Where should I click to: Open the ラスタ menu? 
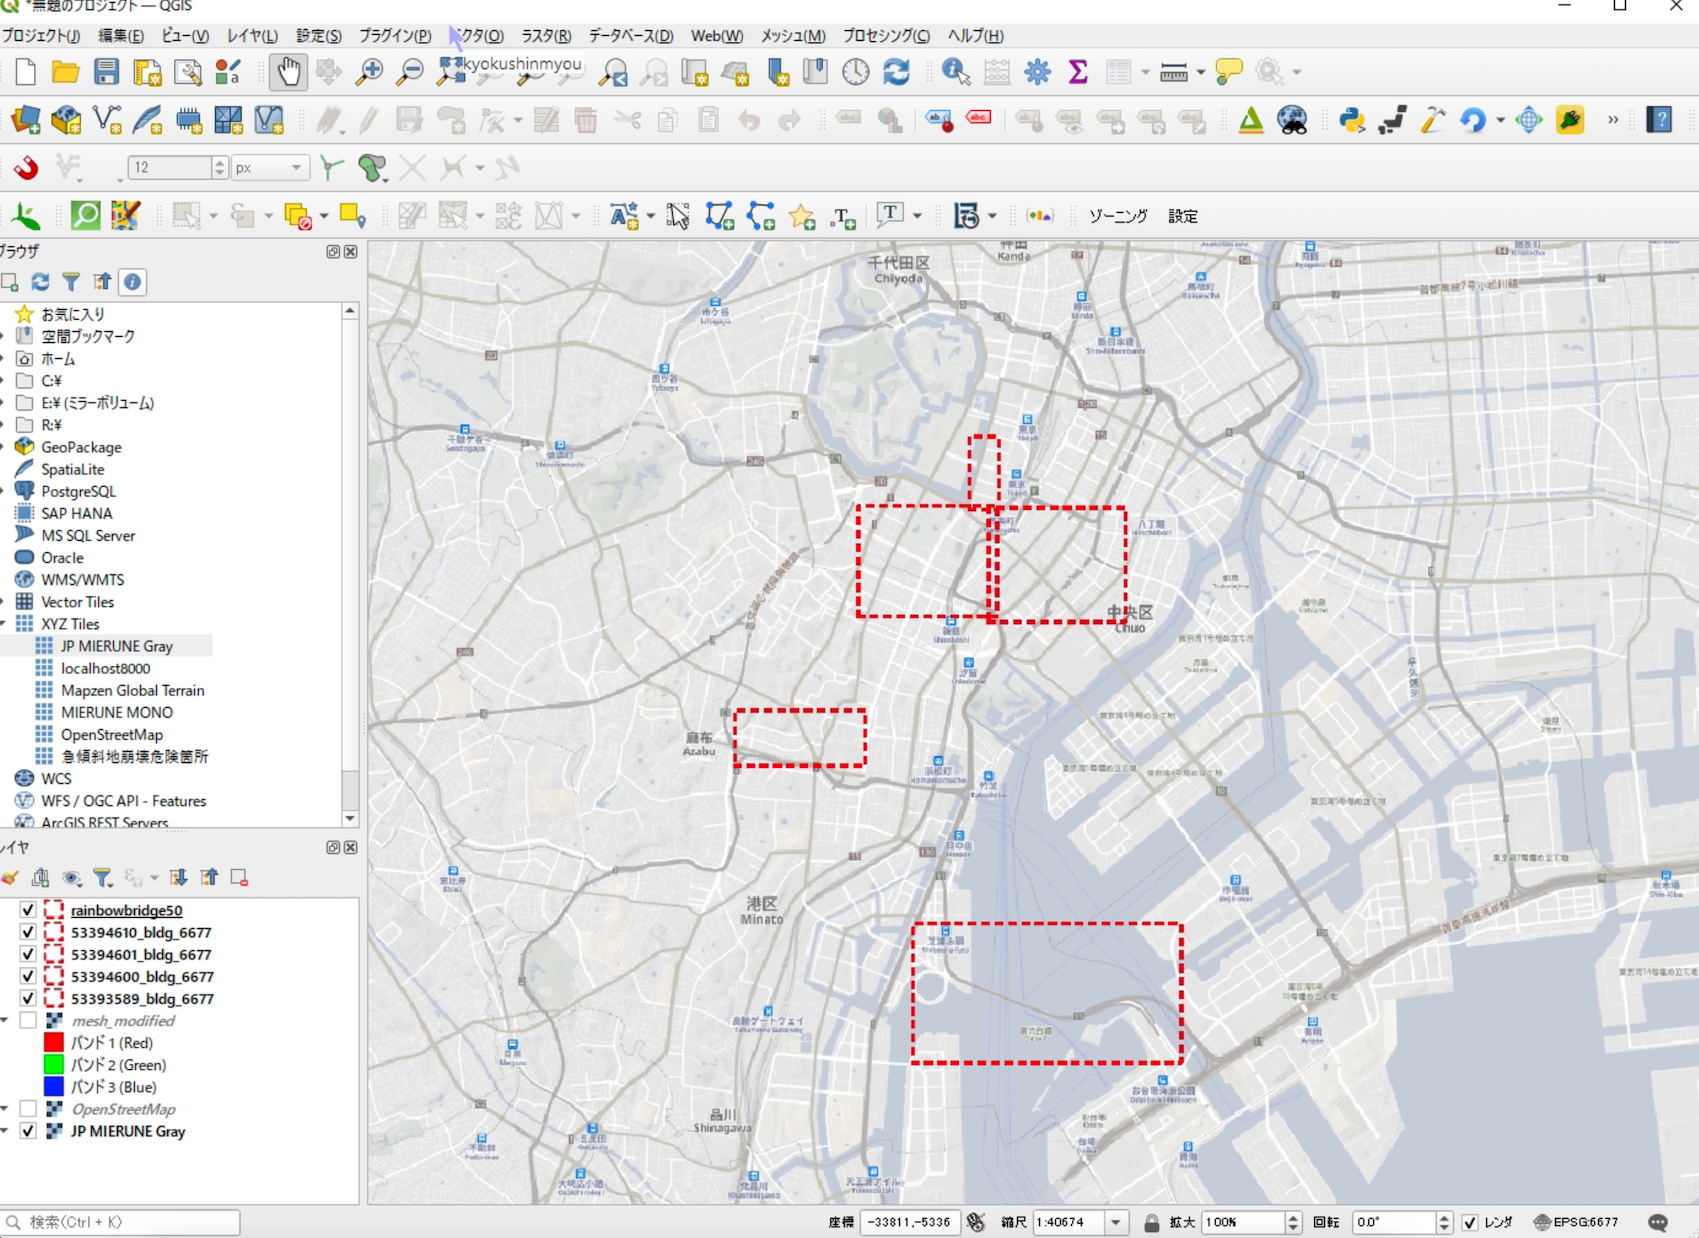(x=546, y=35)
